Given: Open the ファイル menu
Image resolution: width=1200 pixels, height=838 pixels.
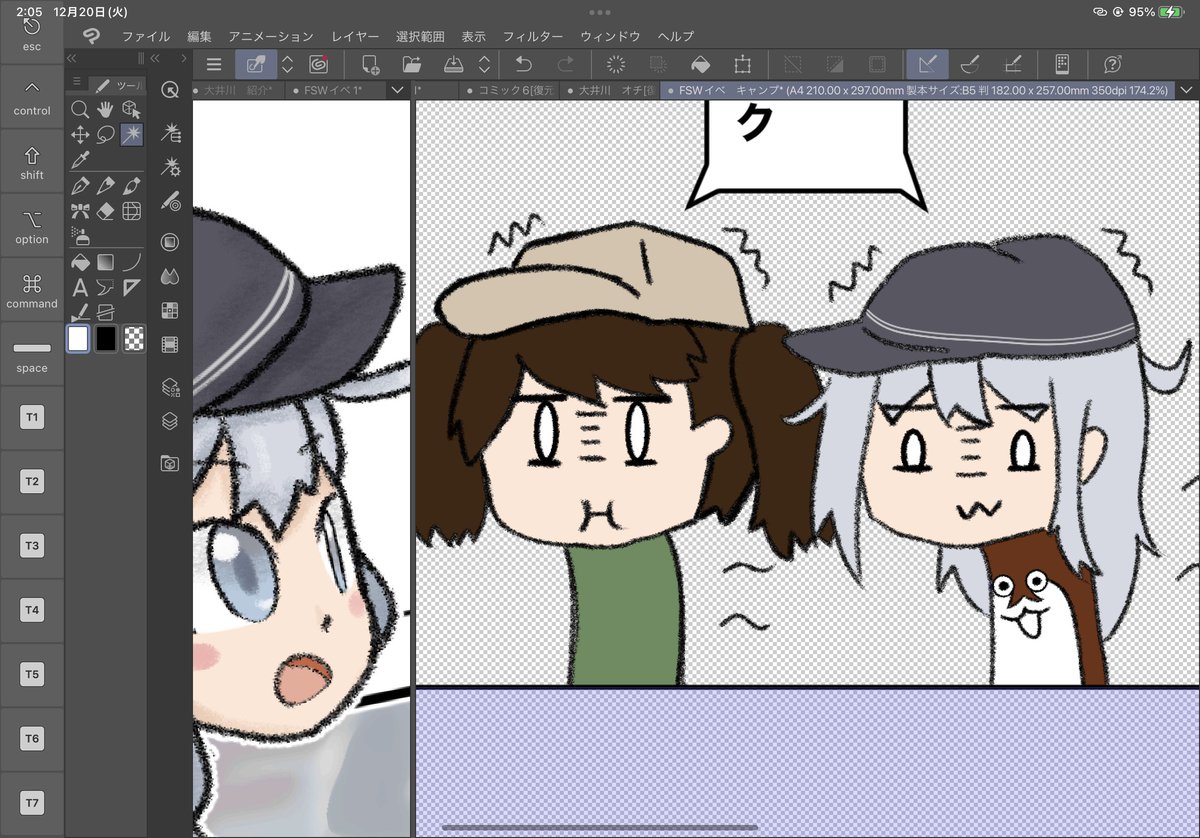Looking at the screenshot, I should coord(146,36).
